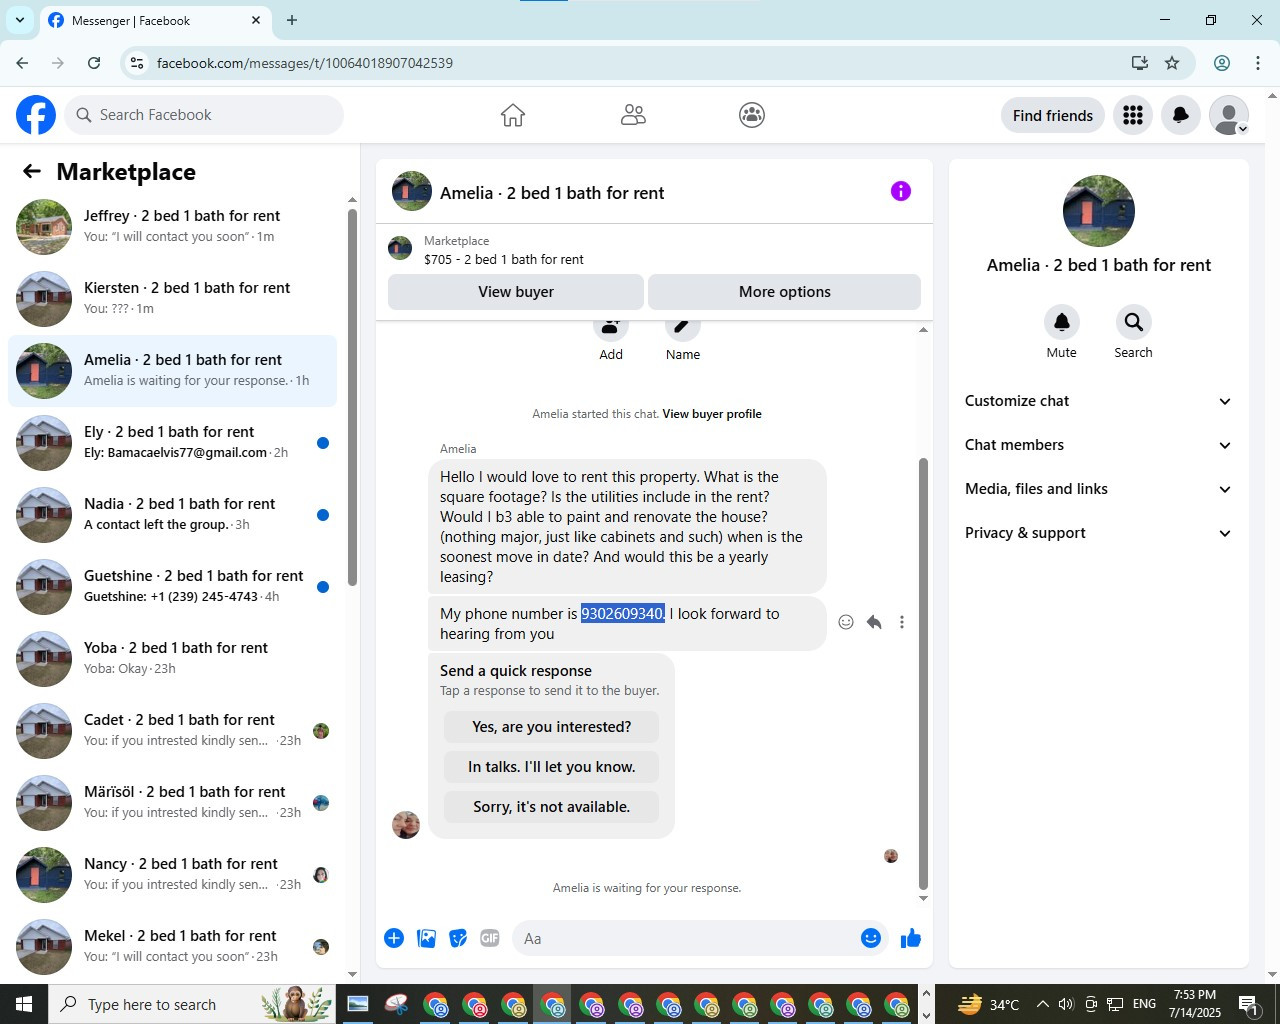Screen dimensions: 1280x1024
Task: Open the Kiersten conversation
Action: click(172, 299)
